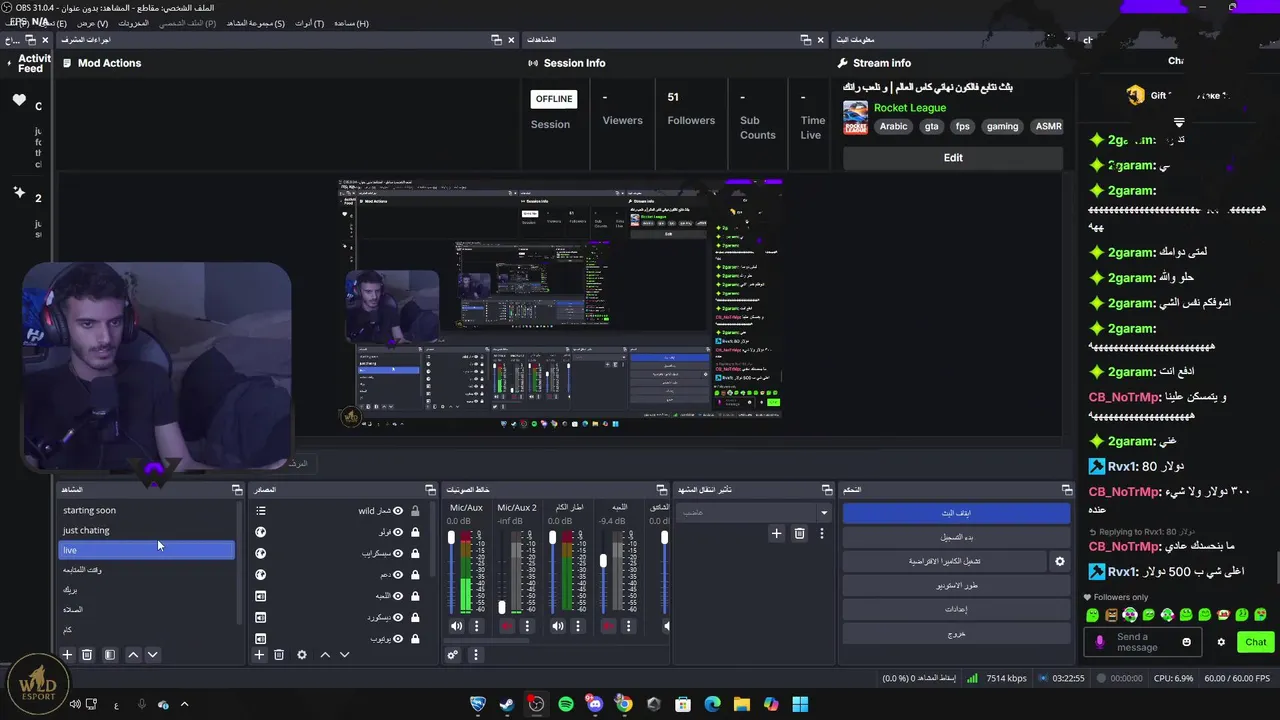The height and width of the screenshot is (720, 1280).
Task: Move the source up in Sources panel
Action: point(325,655)
